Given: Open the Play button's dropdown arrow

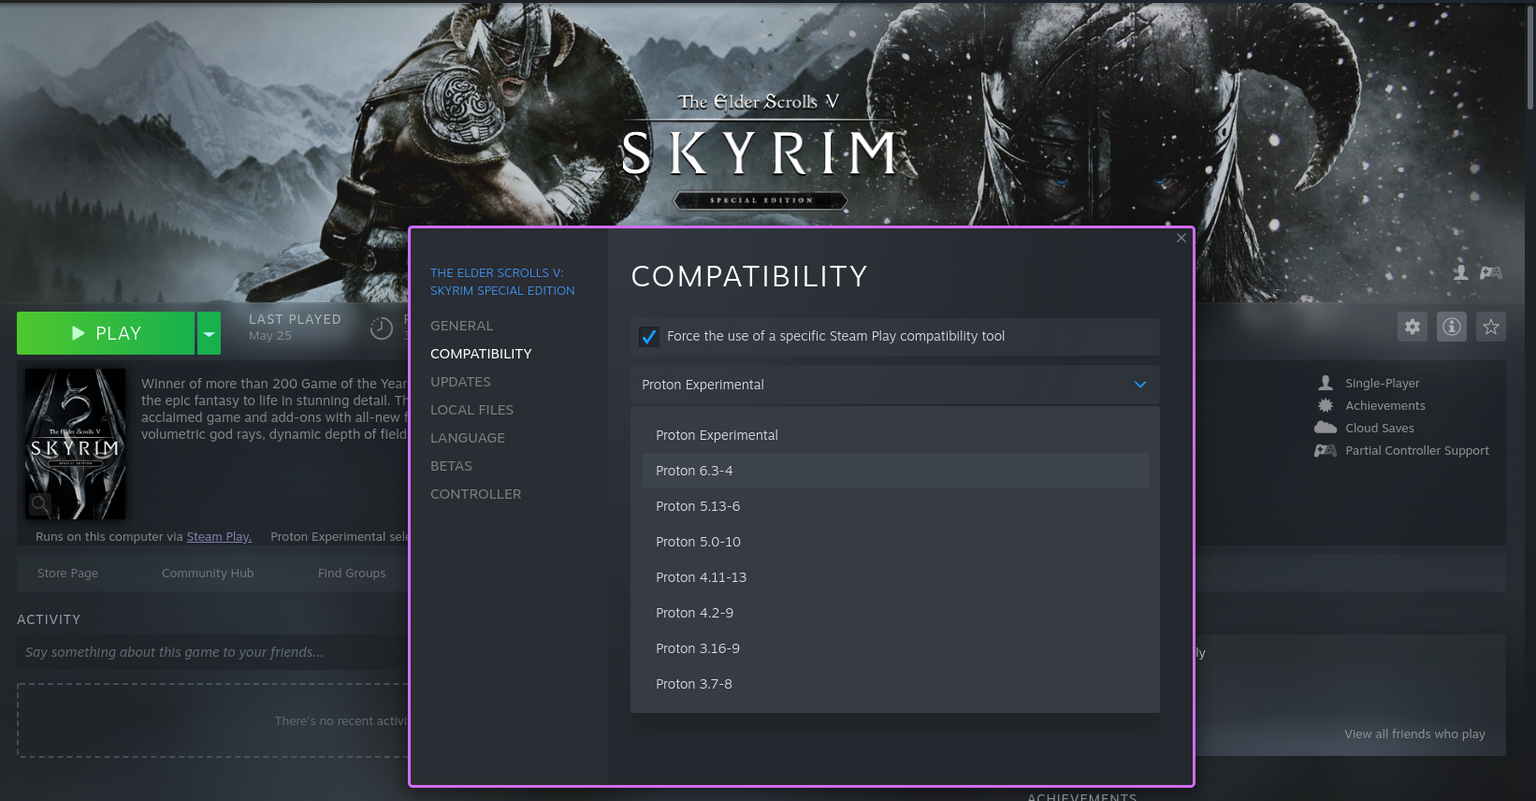Looking at the screenshot, I should [208, 332].
